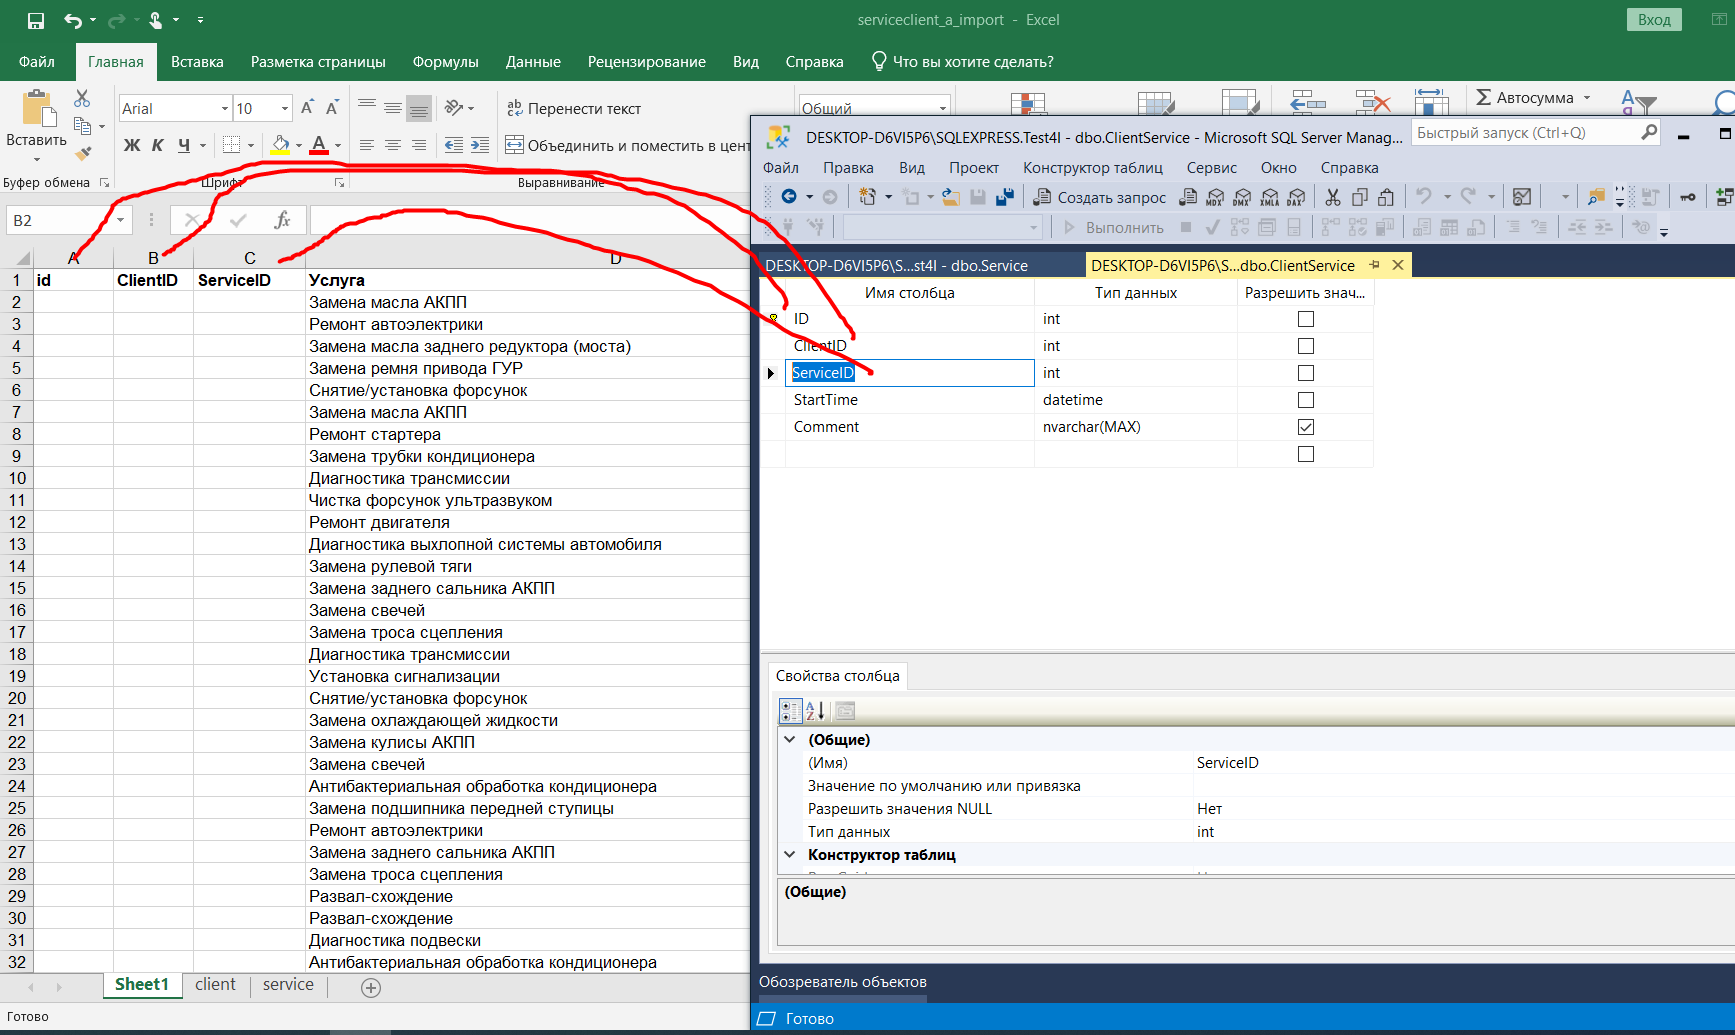Switch to the client sheet tab
This screenshot has width=1735, height=1035.
click(x=215, y=985)
